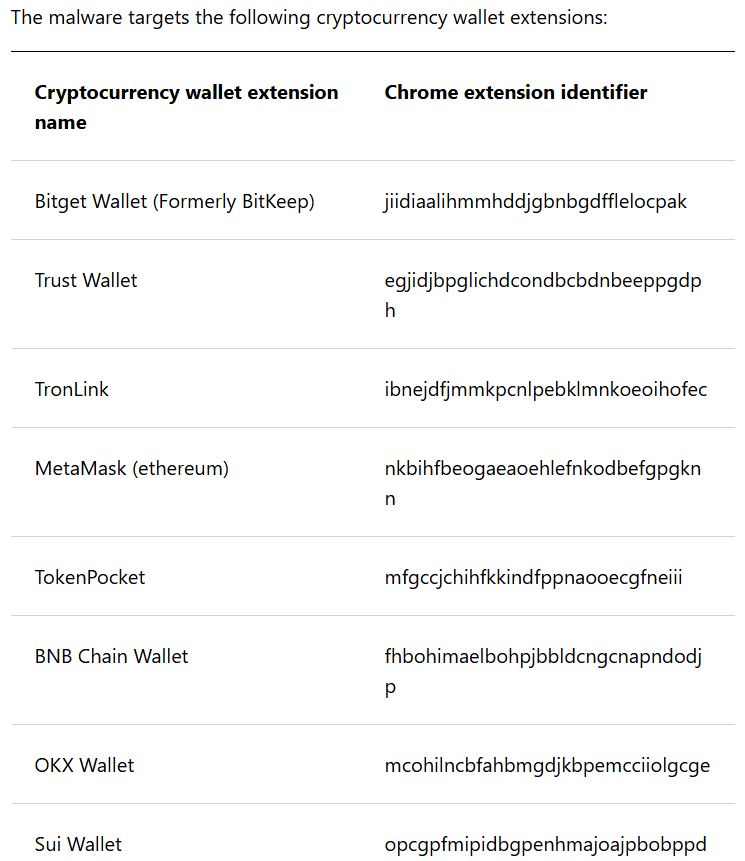Select the 'TokenPocket' name cell
The height and width of the screenshot is (861, 745).
click(x=90, y=577)
